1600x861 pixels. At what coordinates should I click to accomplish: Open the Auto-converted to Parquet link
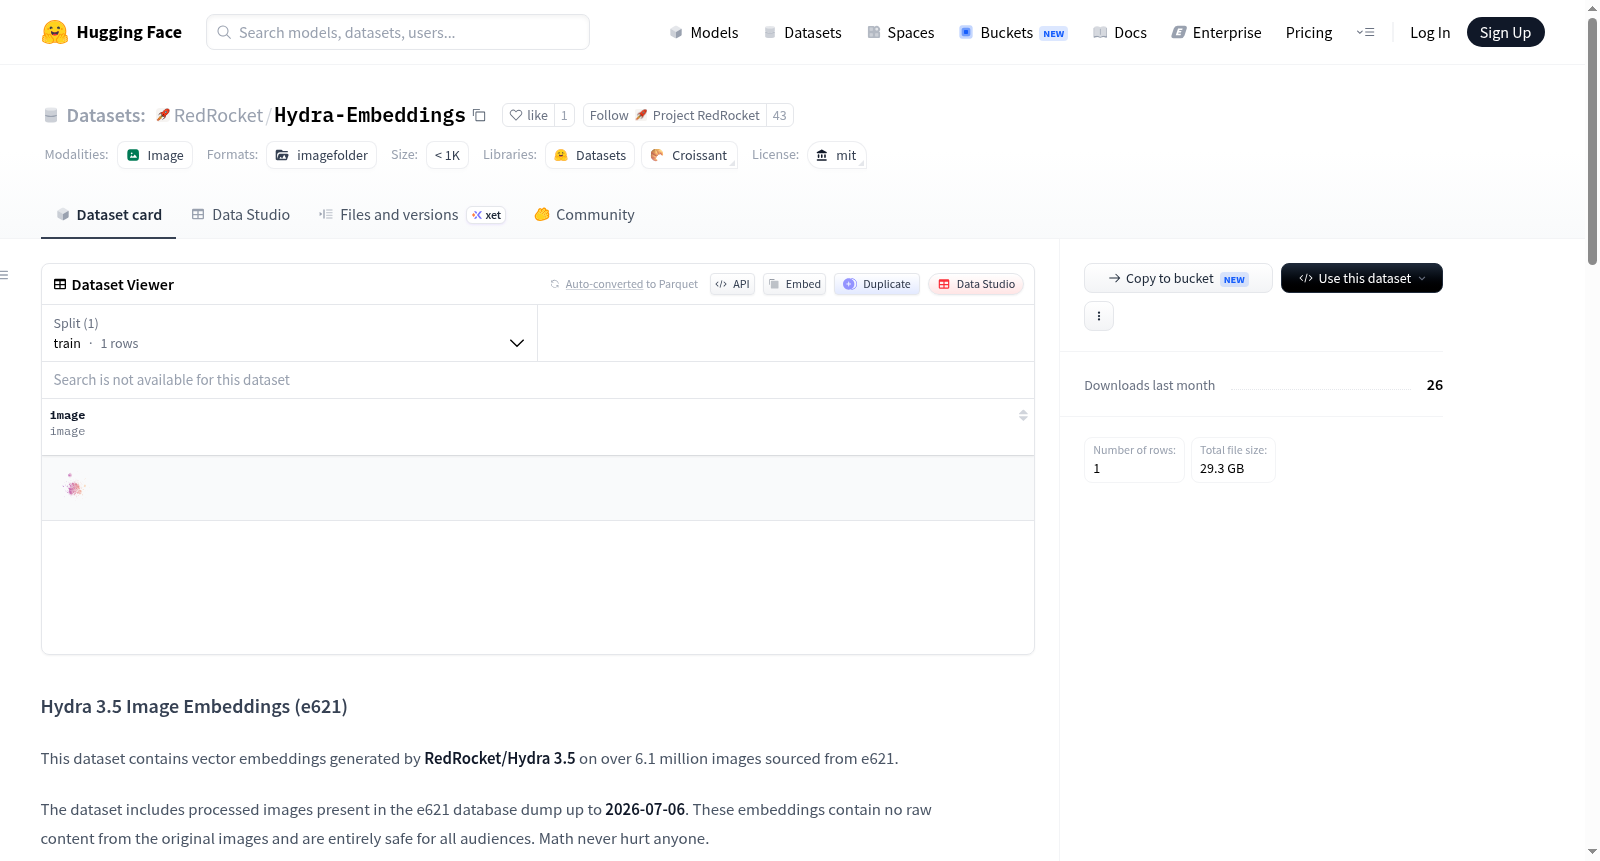[604, 284]
